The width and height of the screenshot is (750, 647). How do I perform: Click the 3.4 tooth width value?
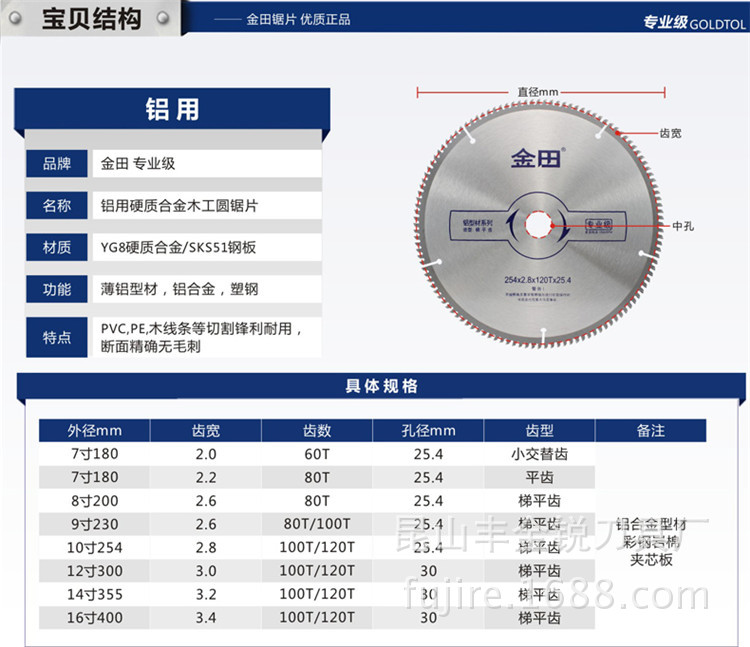pyautogui.click(x=206, y=618)
